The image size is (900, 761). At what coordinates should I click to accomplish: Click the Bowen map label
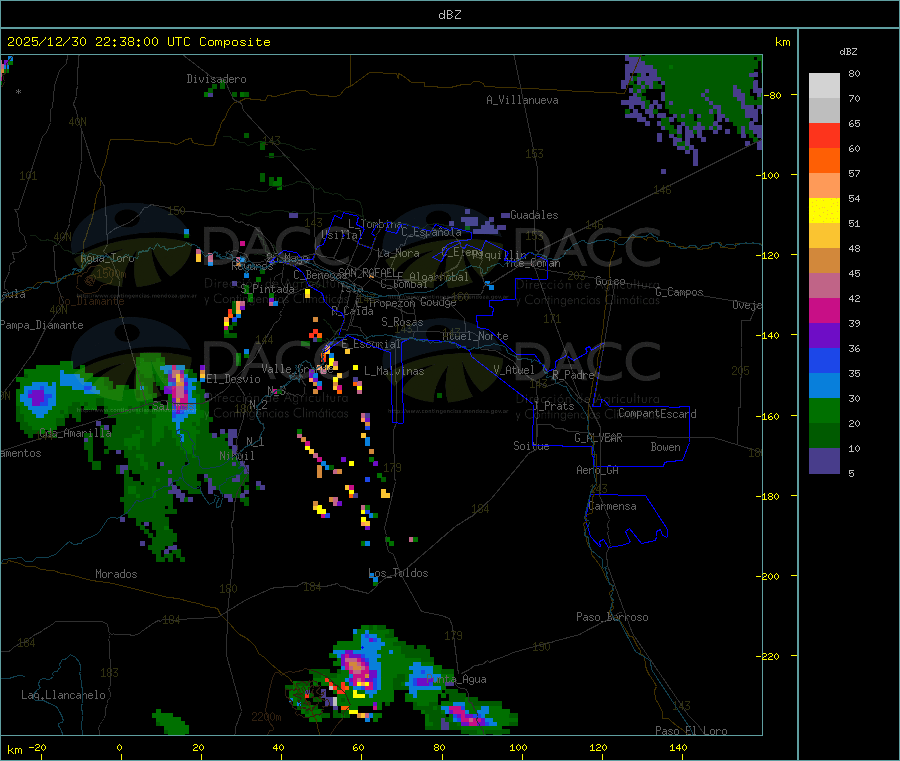point(665,447)
